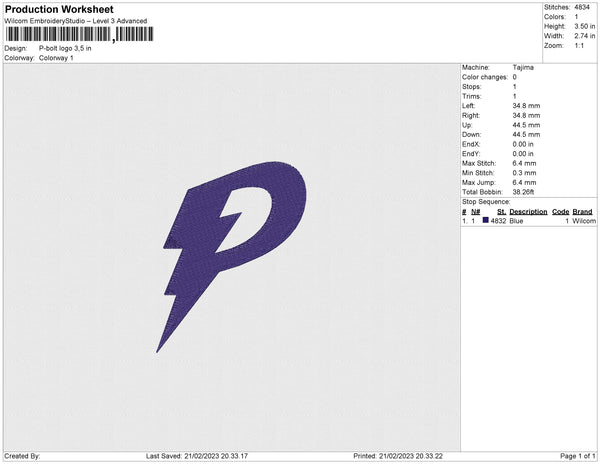
Task: Click the 'Wilcom' brand cell
Action: point(584,221)
